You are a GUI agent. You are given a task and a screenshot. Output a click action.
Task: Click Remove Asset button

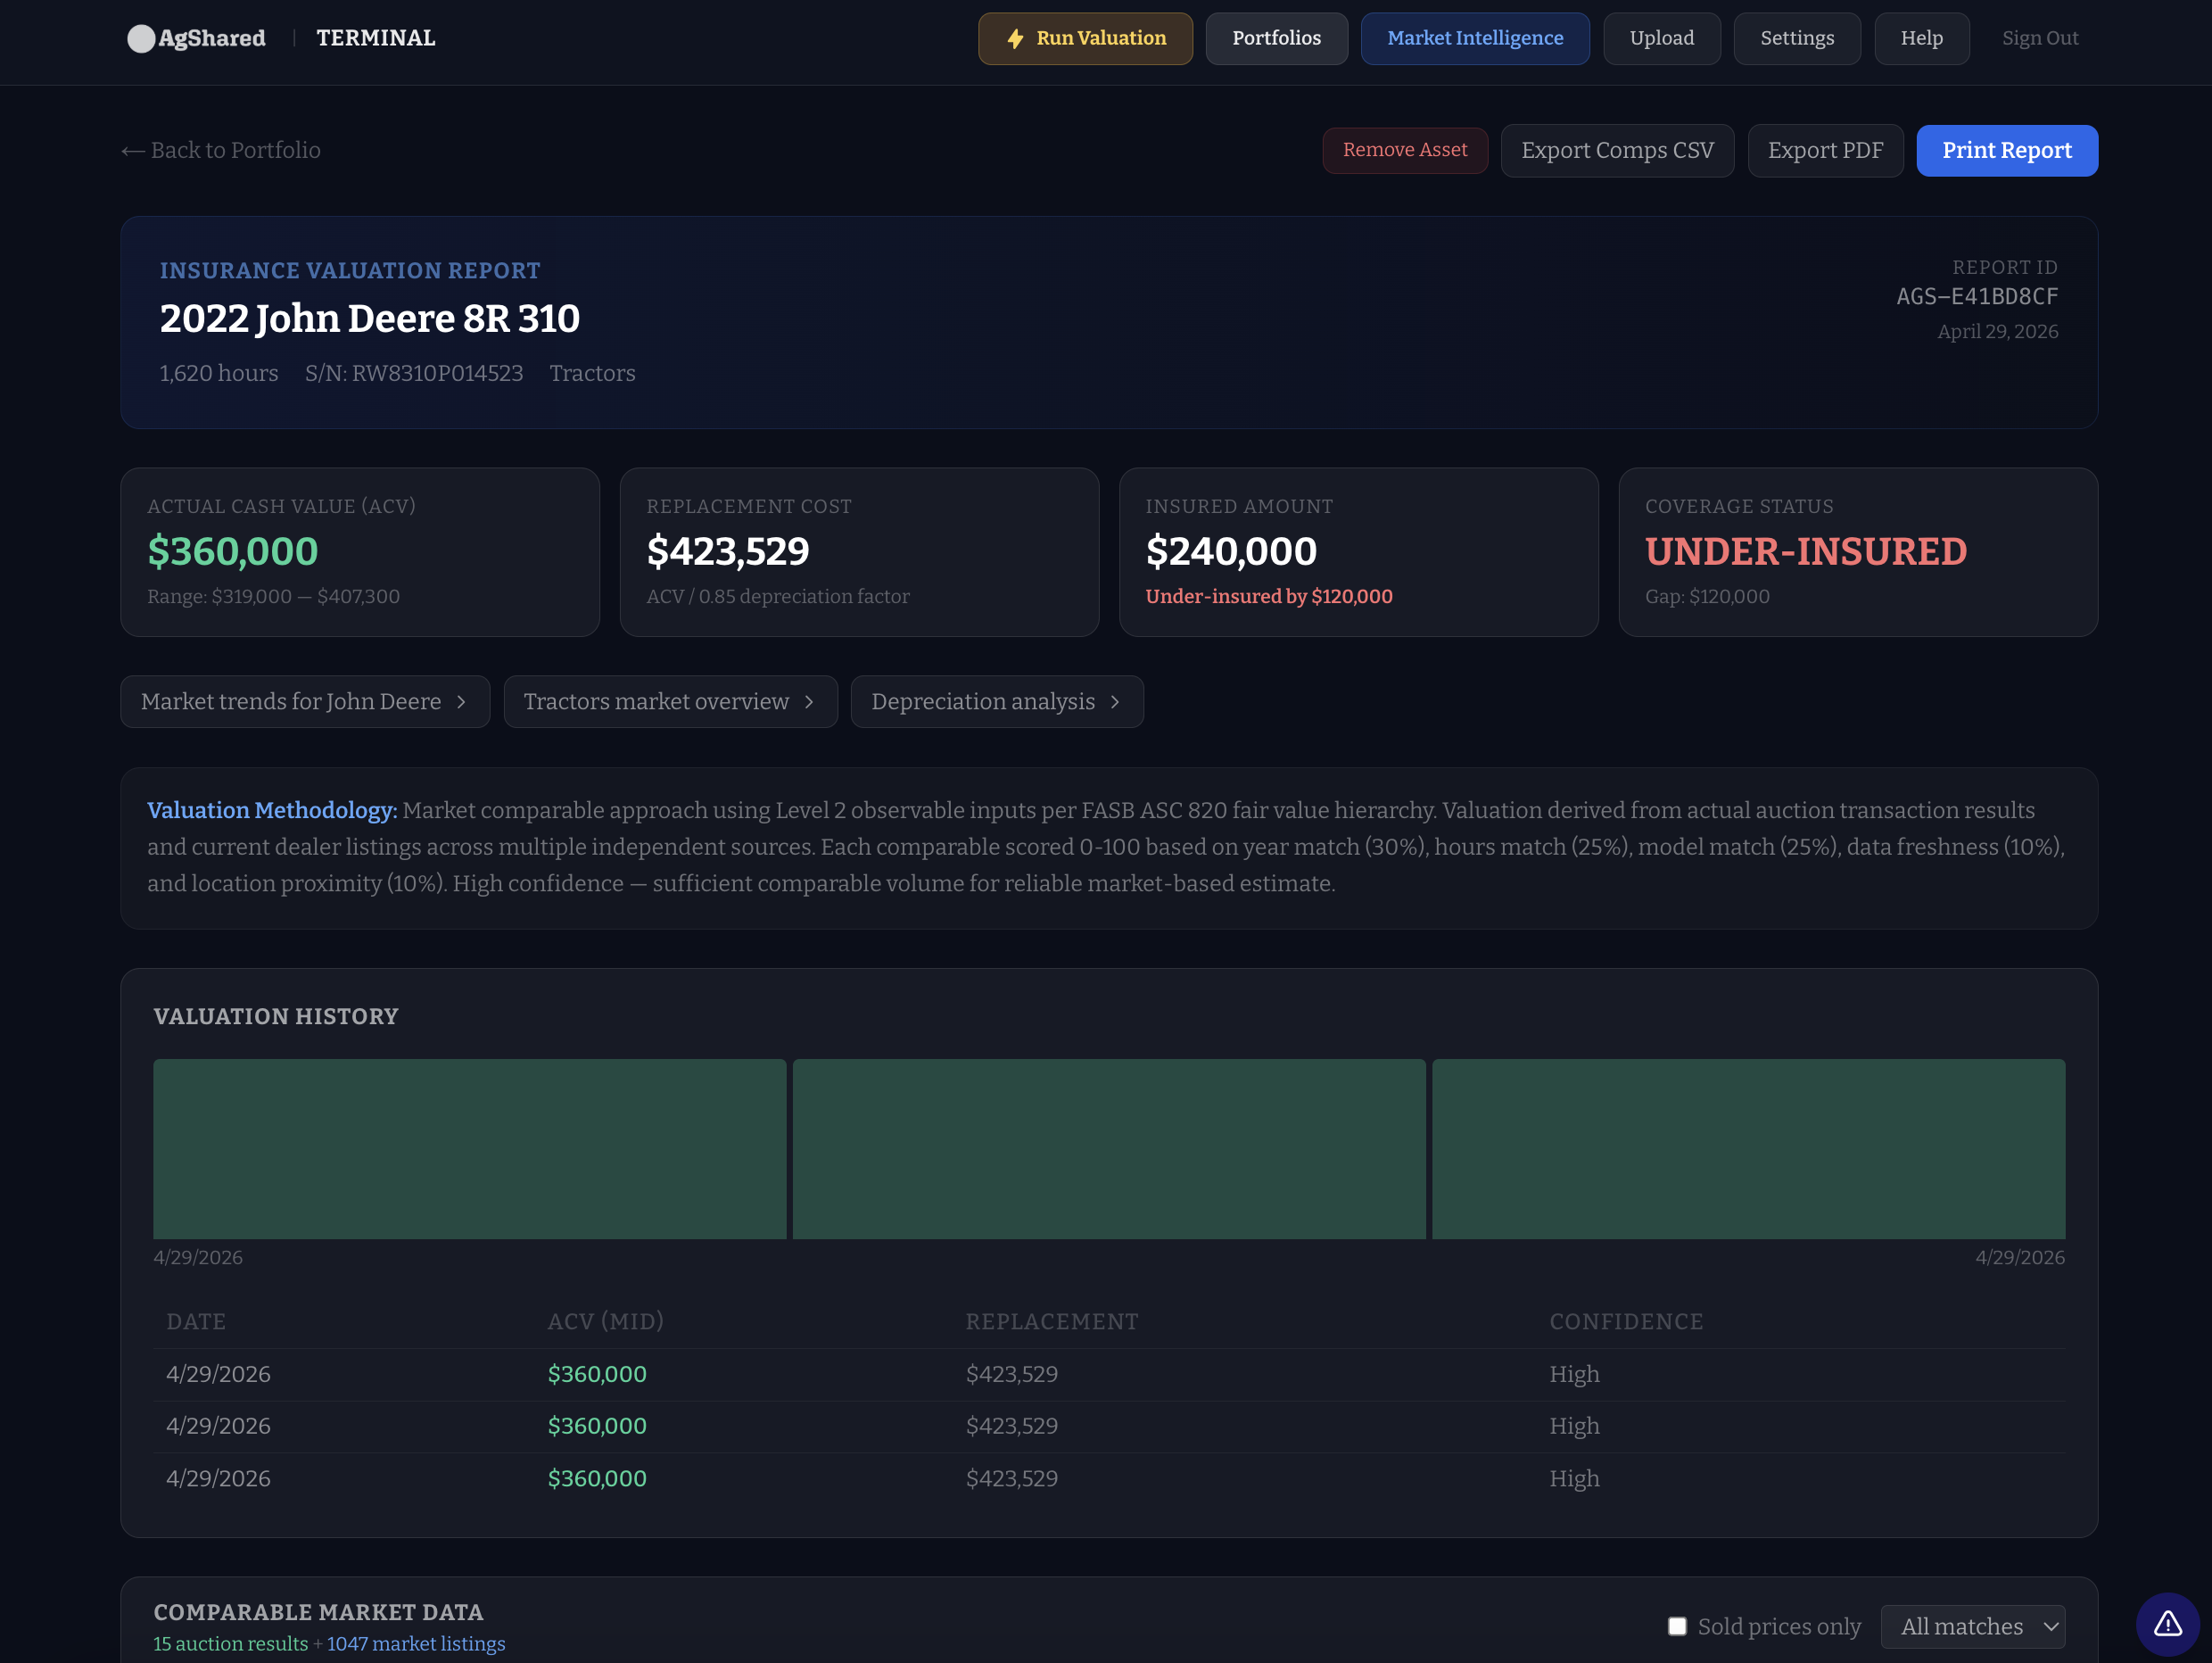(1405, 150)
